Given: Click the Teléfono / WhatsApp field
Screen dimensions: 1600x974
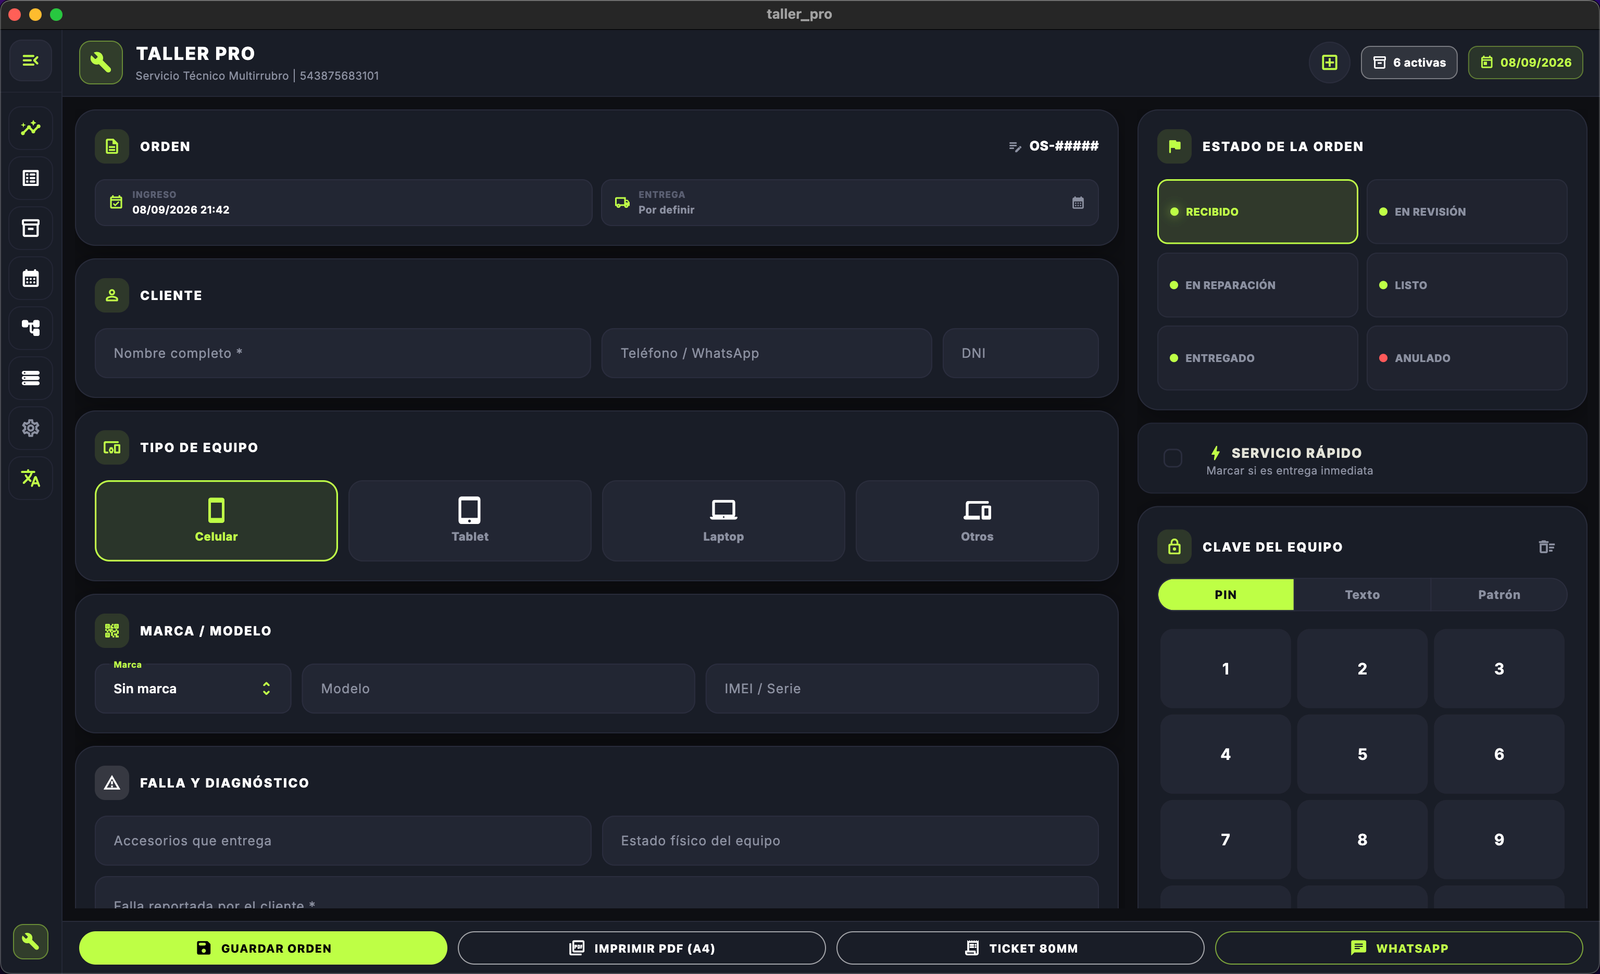Looking at the screenshot, I should pos(767,354).
